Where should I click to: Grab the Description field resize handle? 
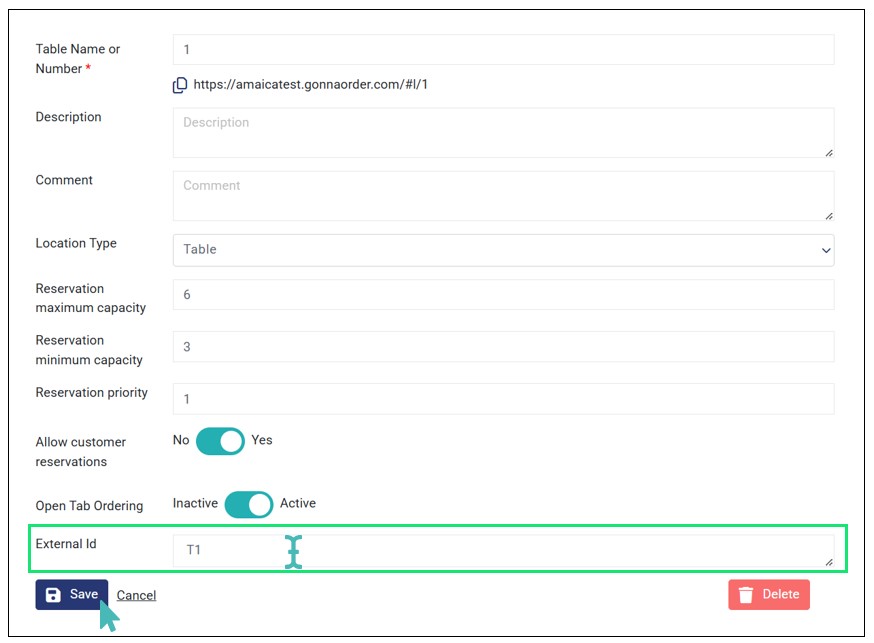tap(829, 153)
